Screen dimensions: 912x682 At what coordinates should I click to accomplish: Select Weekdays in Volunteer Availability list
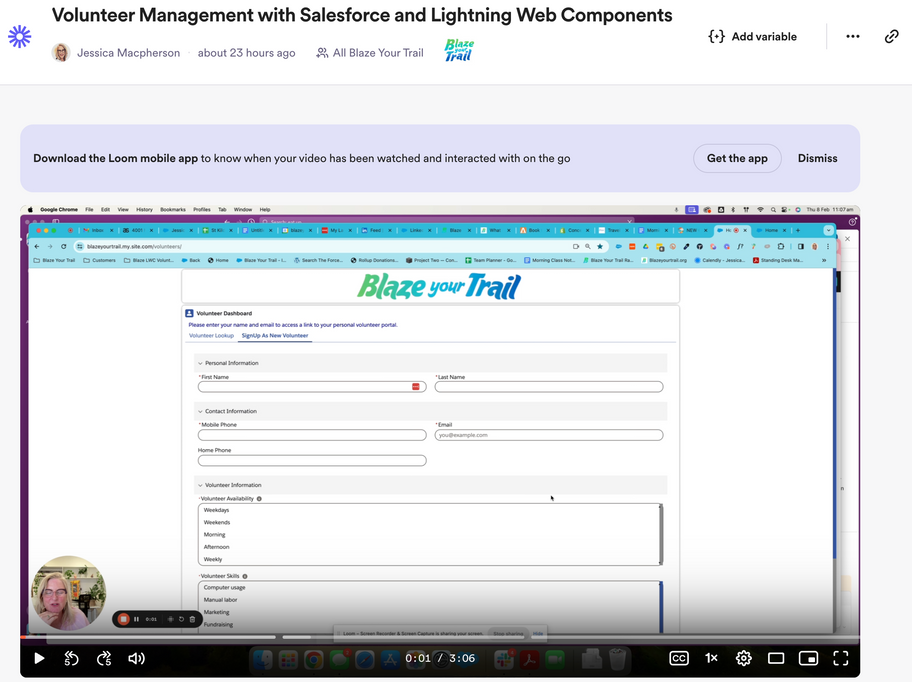(216, 510)
